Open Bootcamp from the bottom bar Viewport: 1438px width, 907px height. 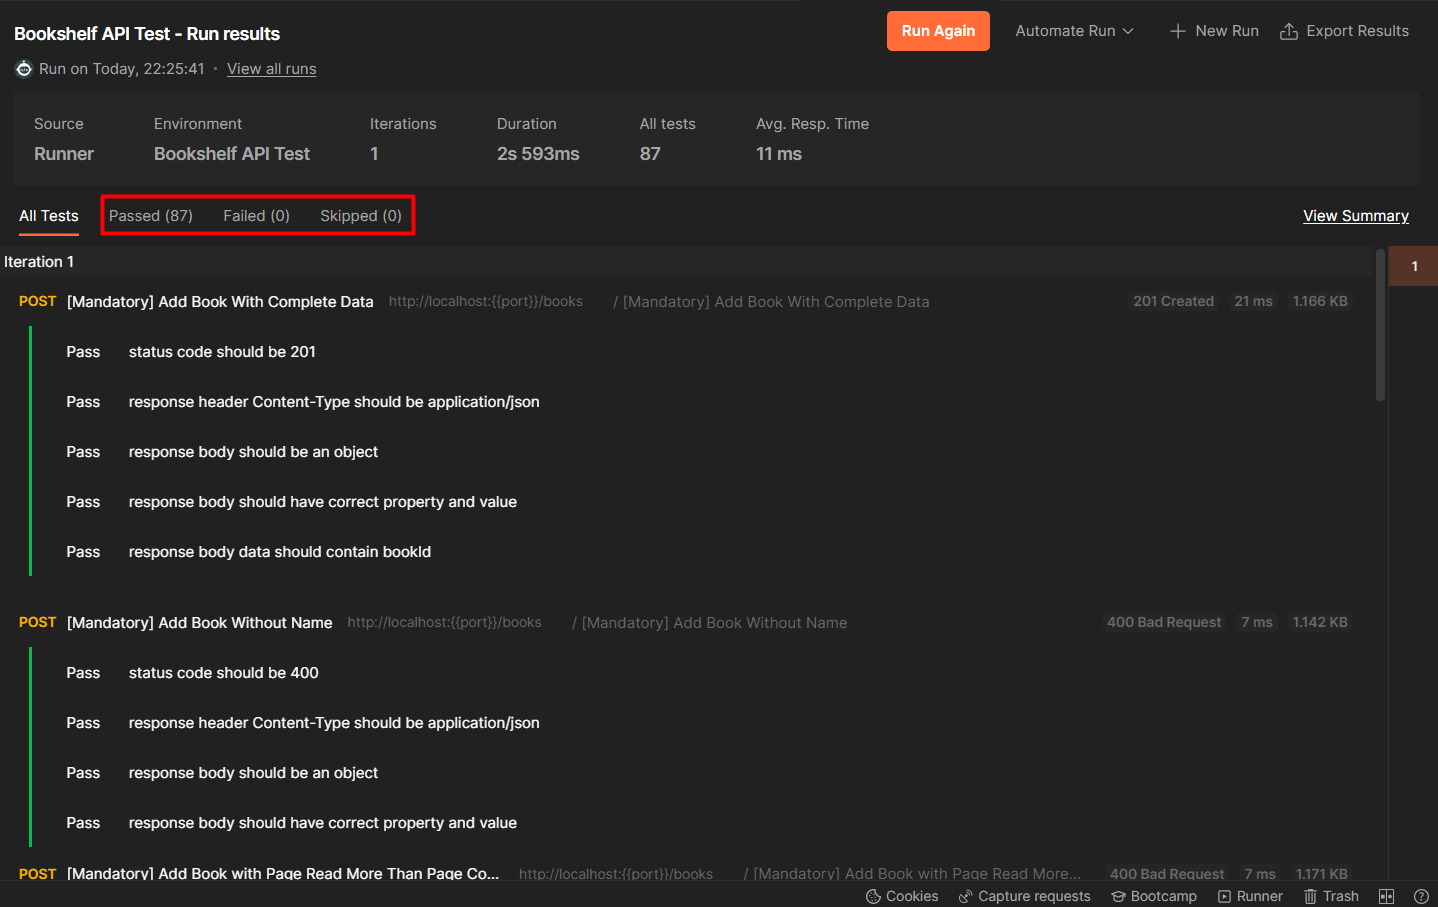pos(1153,895)
